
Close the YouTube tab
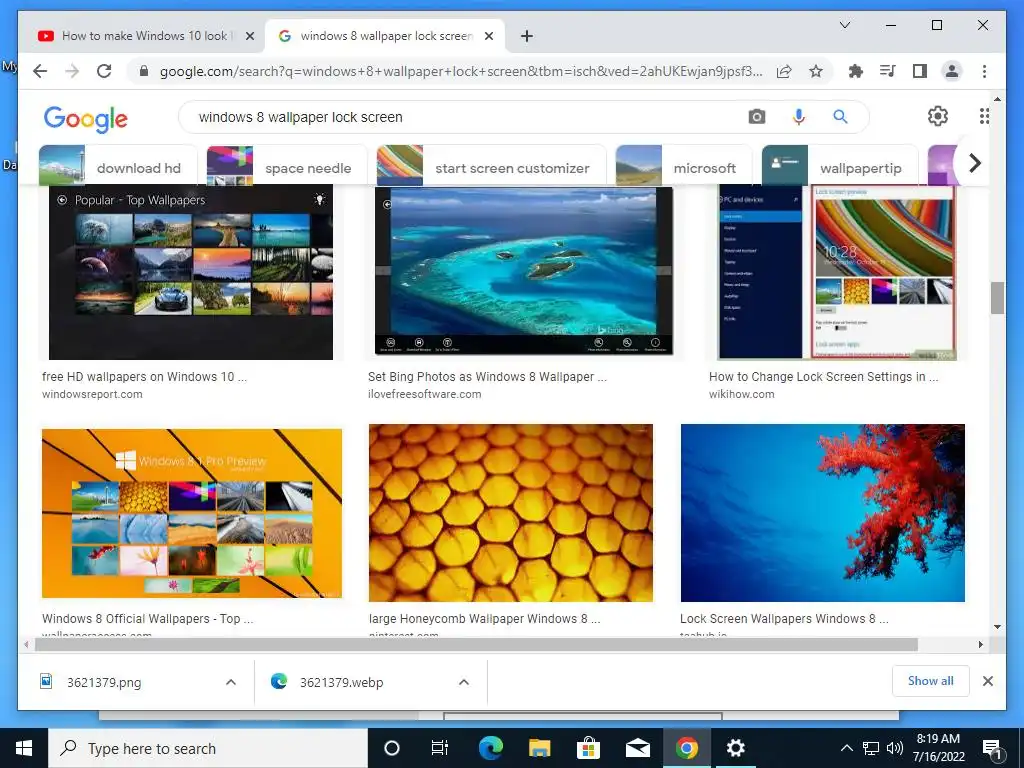[249, 36]
